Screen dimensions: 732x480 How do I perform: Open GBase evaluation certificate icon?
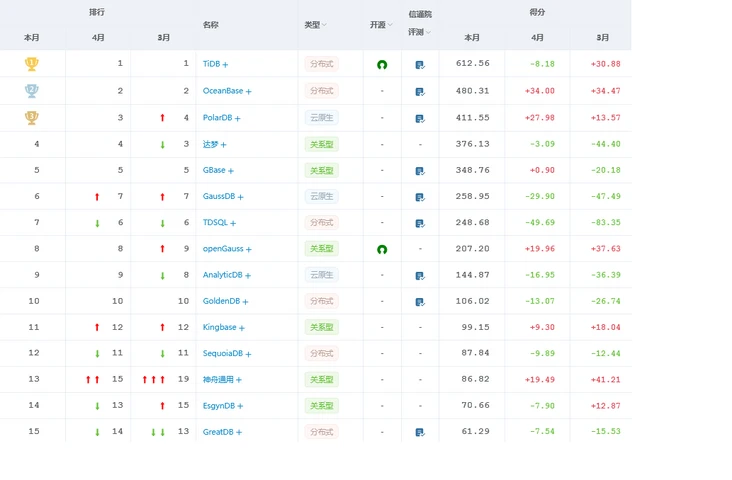pos(420,171)
